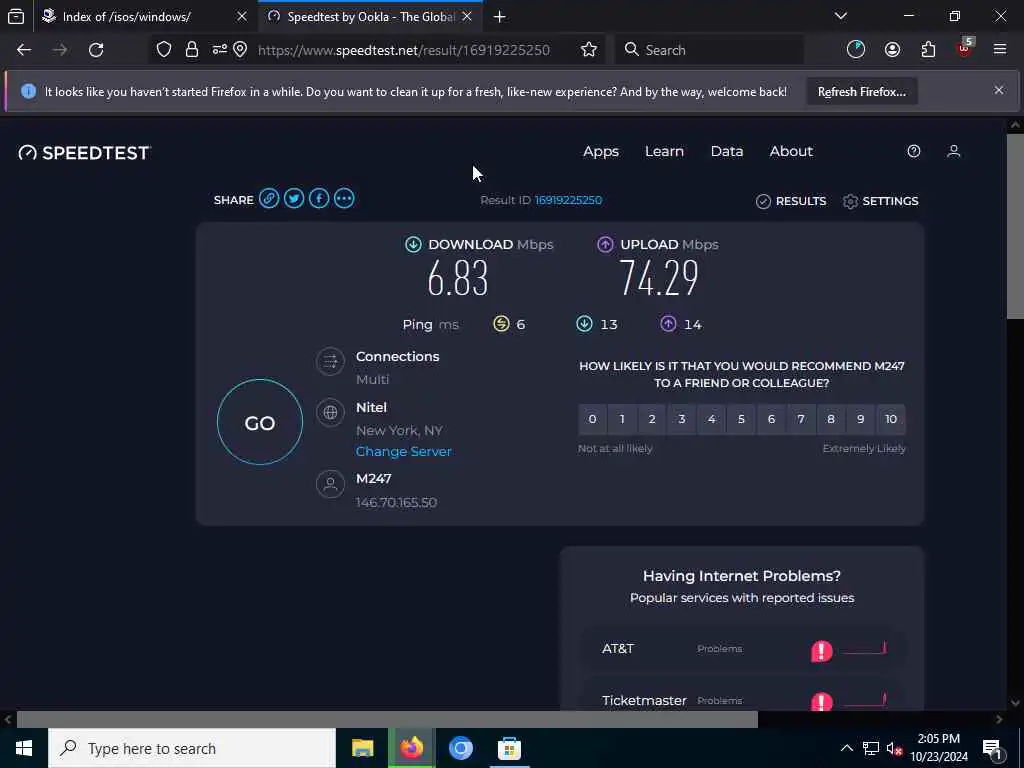Rate recommendation score 3
Screen dimensions: 1024x768
[682, 419]
